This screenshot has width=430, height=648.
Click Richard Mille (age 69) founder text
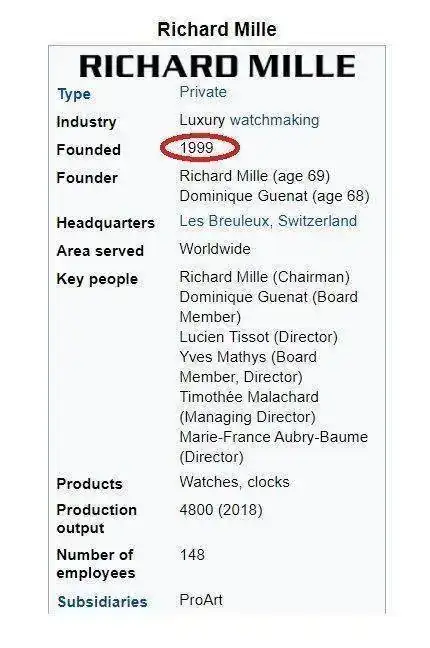pos(255,176)
